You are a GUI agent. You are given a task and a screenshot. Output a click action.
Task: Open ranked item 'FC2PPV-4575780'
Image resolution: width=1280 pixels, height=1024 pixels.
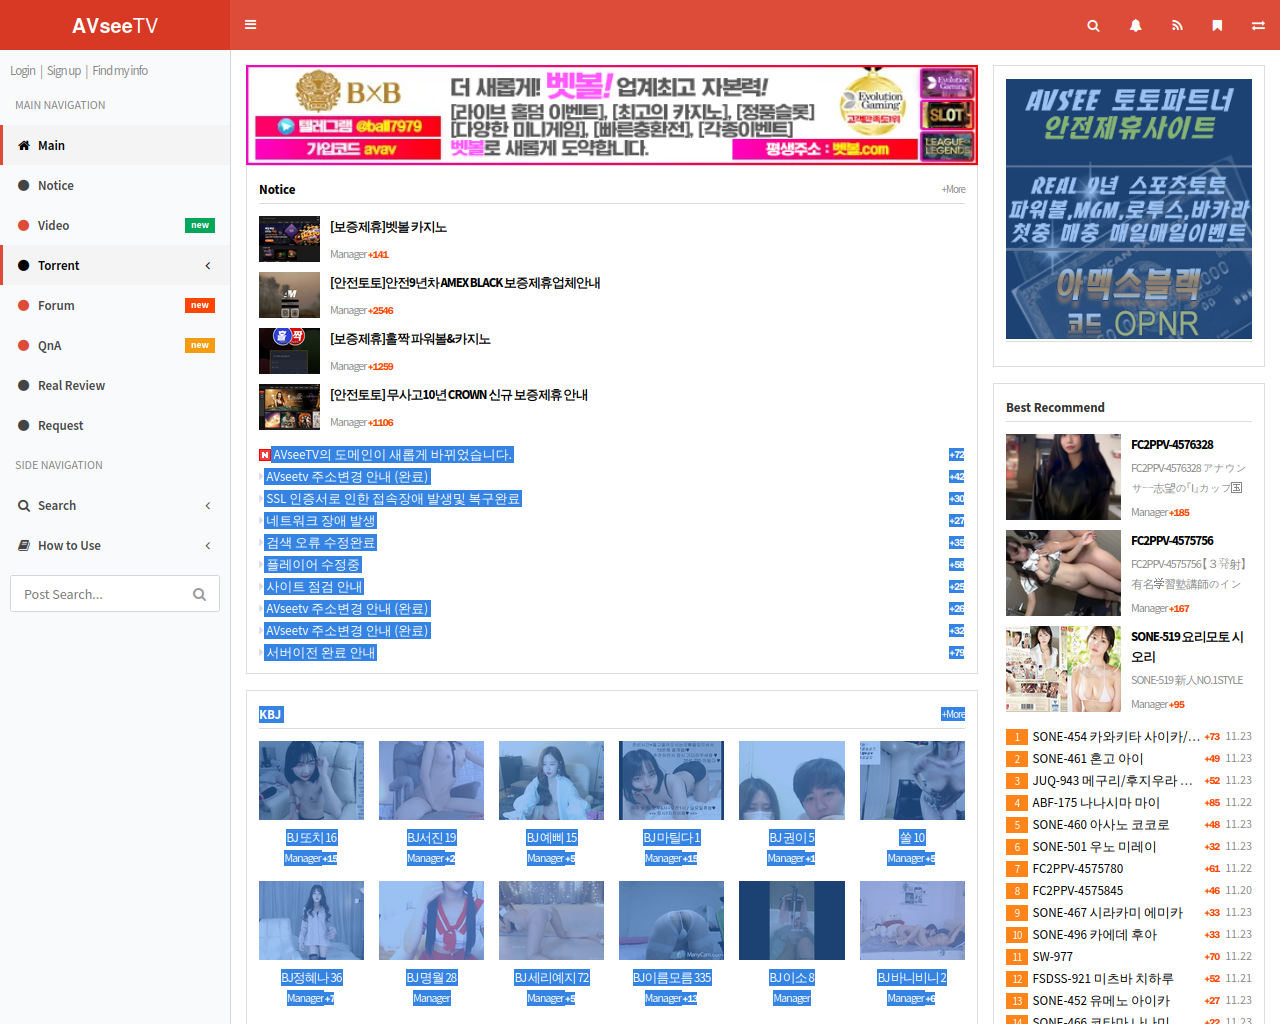coord(1078,869)
